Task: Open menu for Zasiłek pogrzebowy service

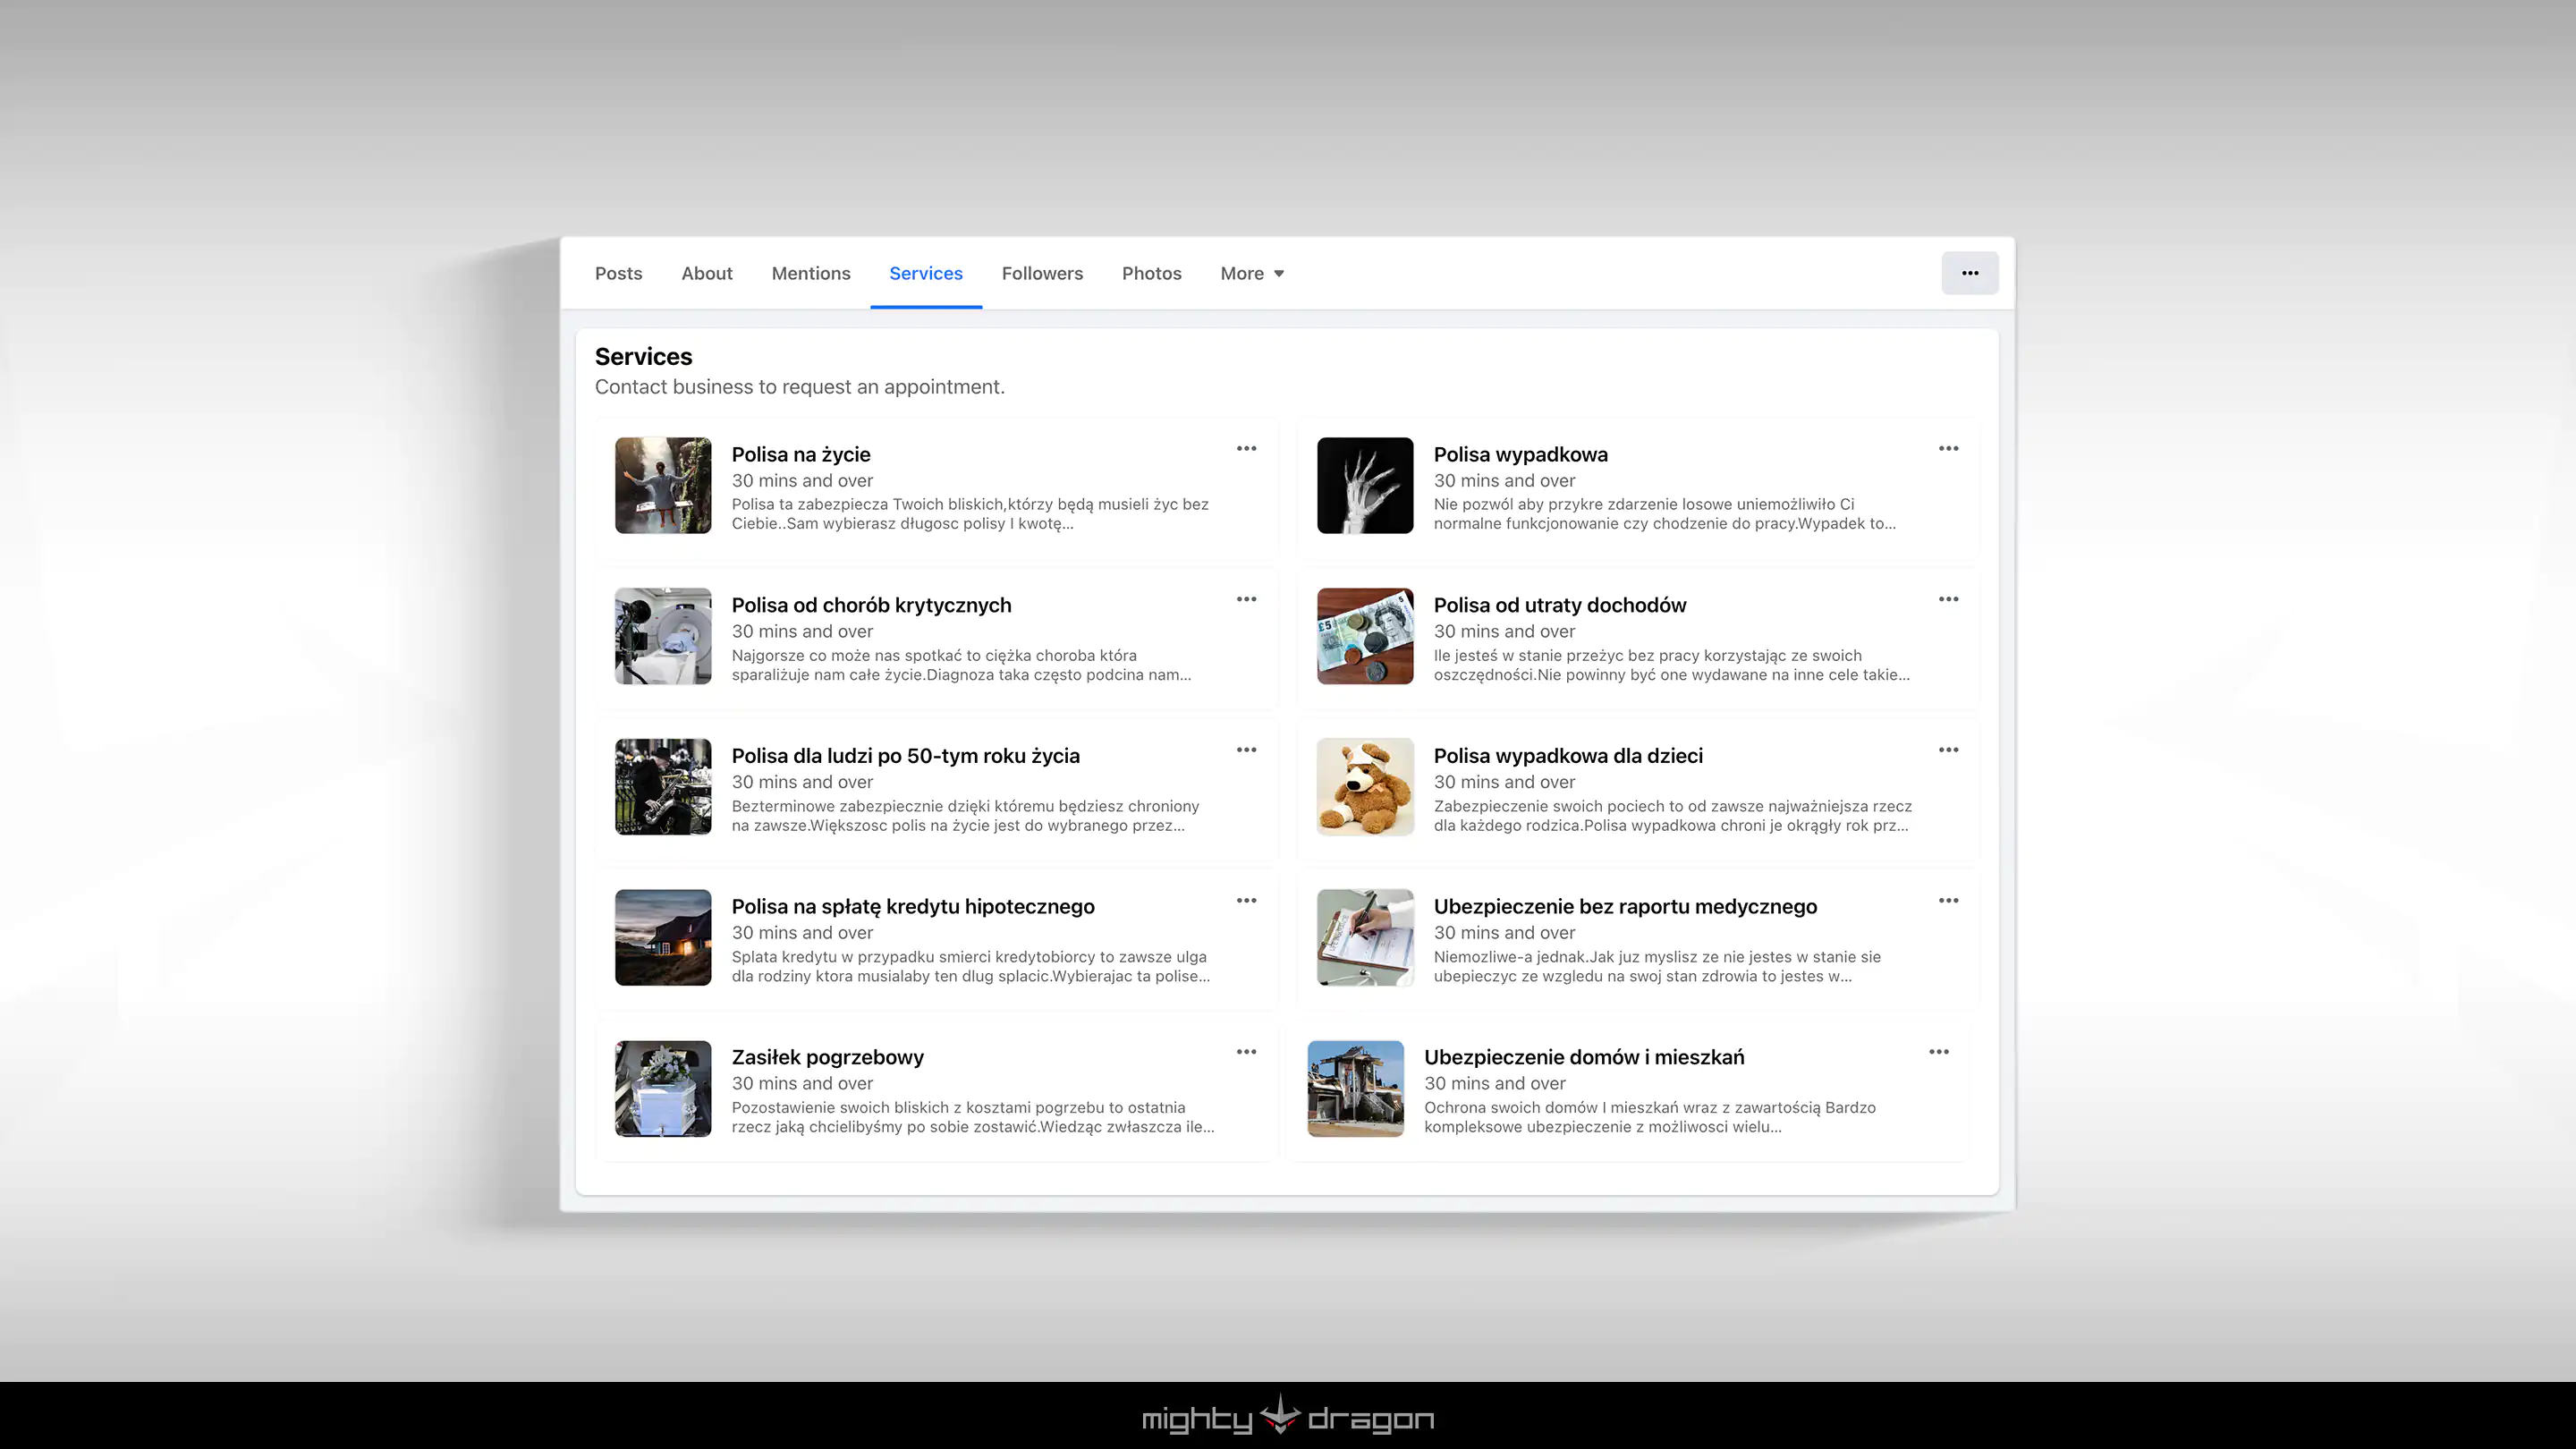Action: [x=1246, y=1052]
